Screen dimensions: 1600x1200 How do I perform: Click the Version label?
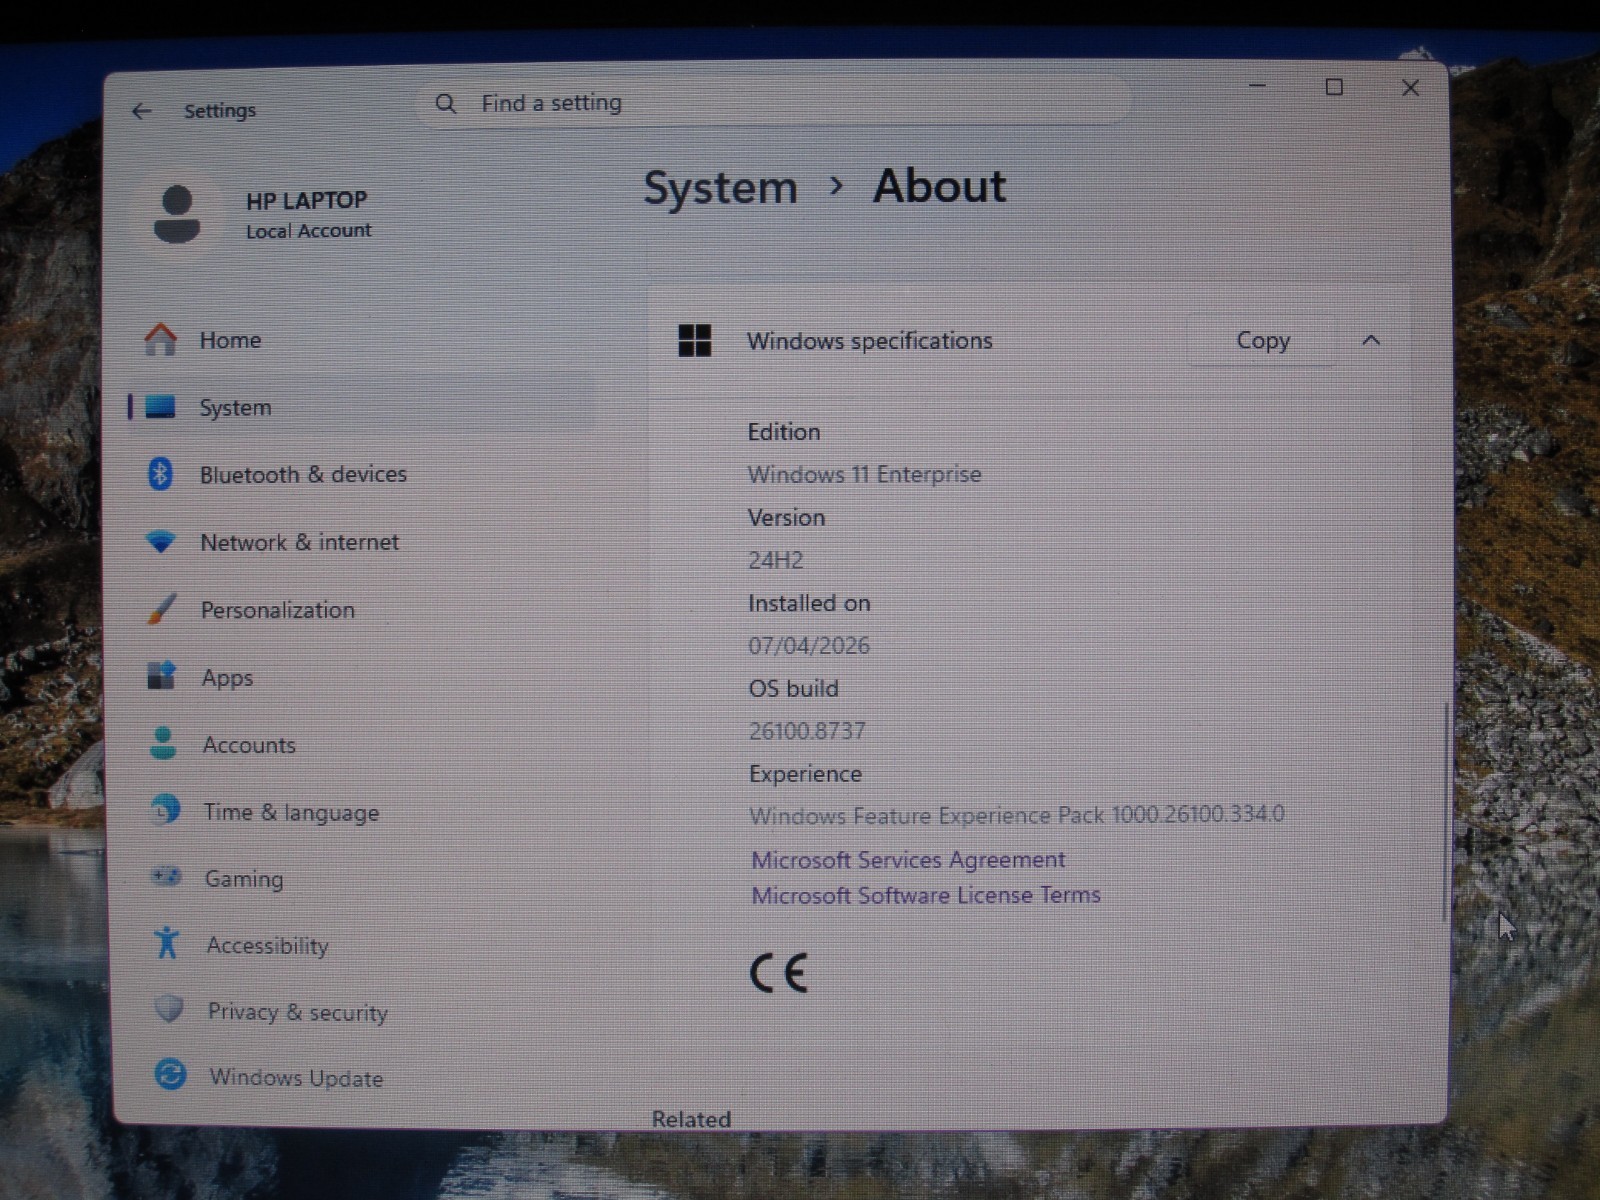(786, 518)
